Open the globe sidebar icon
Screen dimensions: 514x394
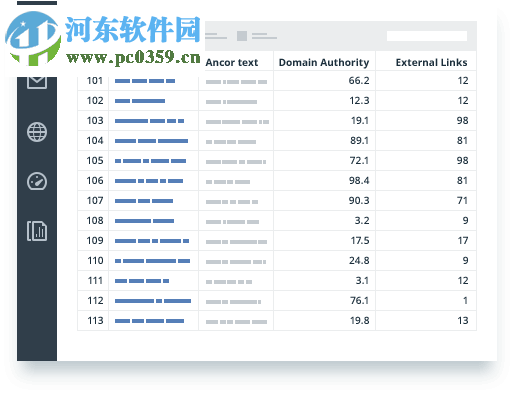pos(37,132)
